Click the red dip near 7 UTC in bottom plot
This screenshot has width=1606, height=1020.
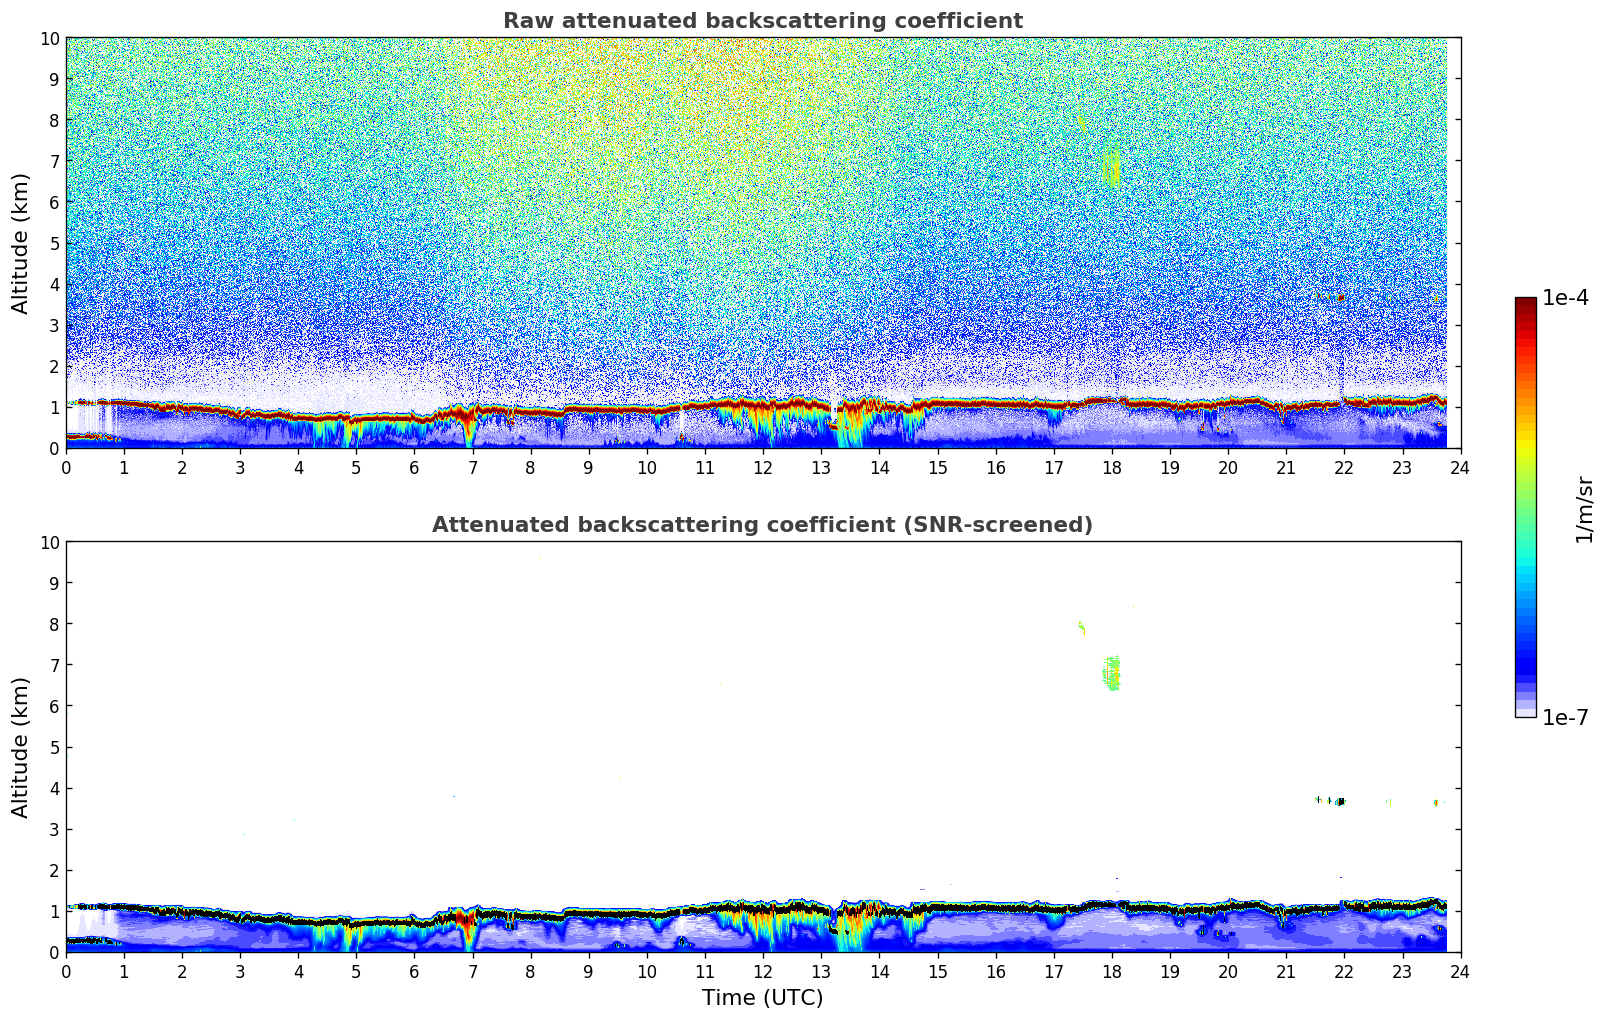click(465, 927)
